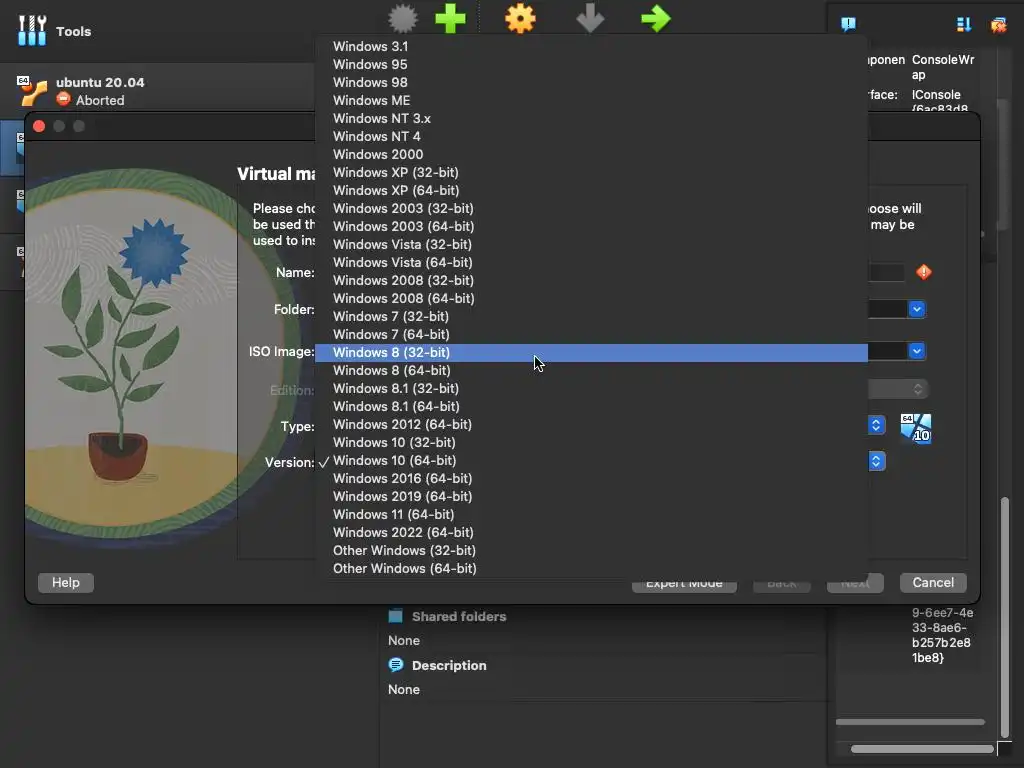Open the Type selector arrows
This screenshot has width=1024, height=768.
click(876, 425)
